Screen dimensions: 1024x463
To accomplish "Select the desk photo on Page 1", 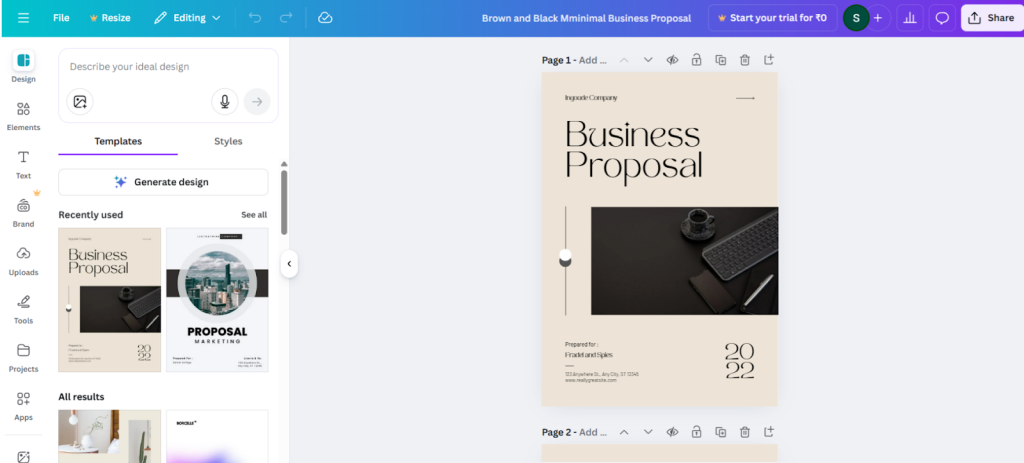I will (x=684, y=261).
